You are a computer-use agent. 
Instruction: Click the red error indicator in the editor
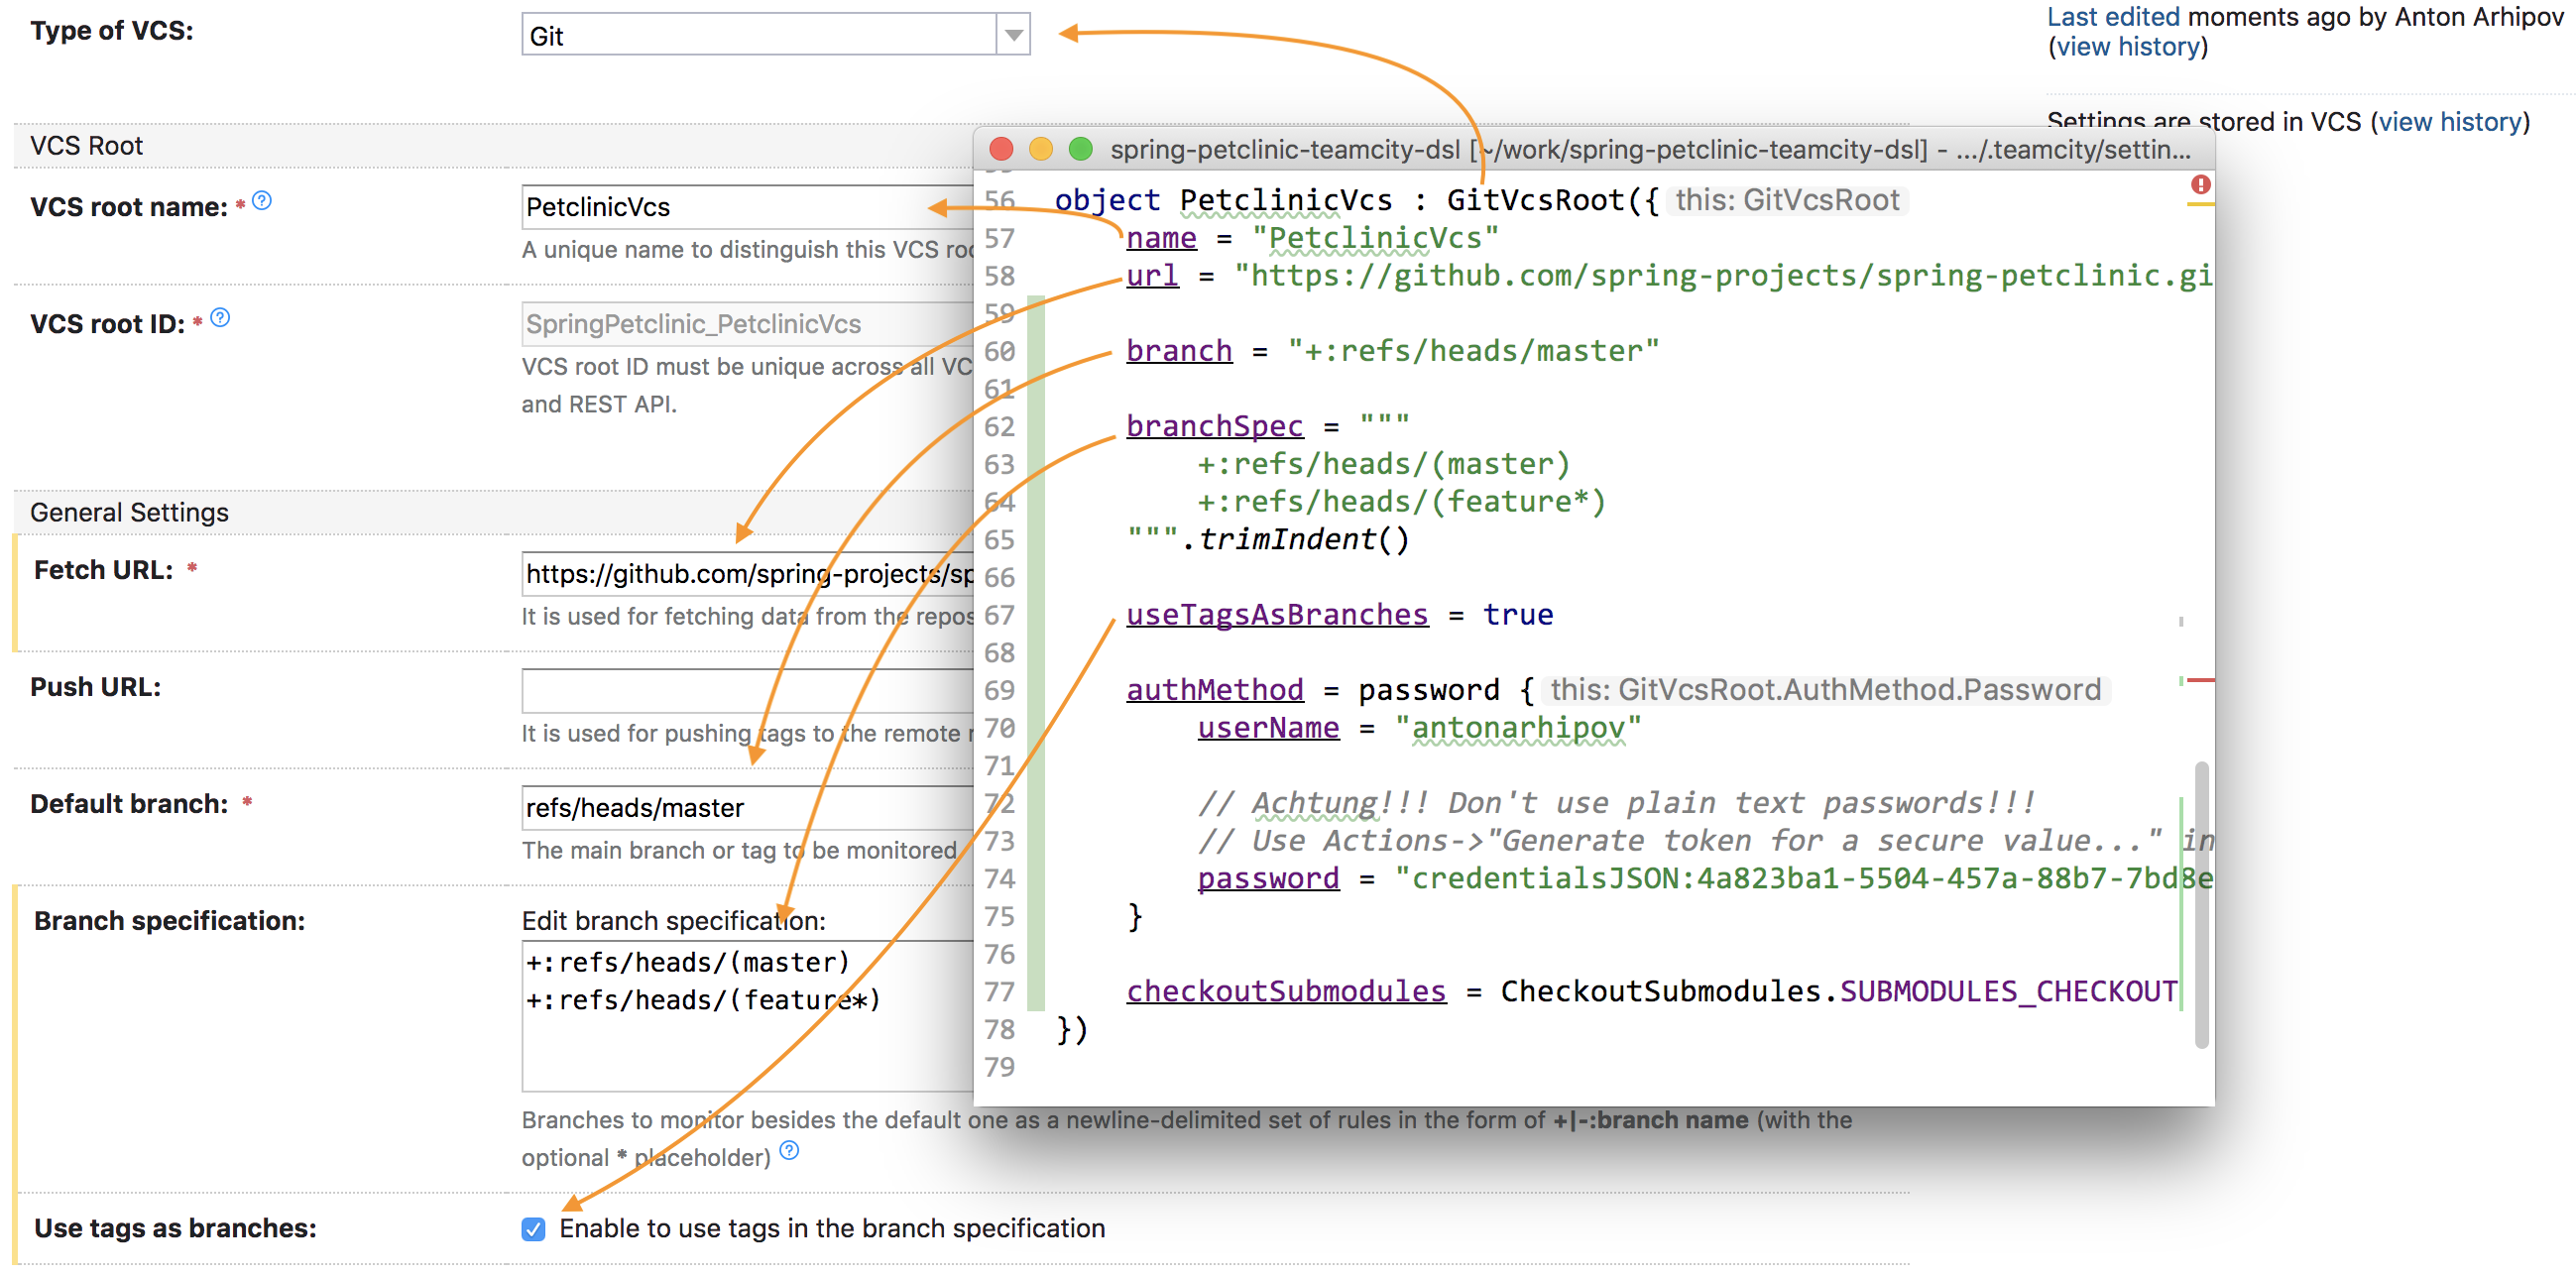coord(2201,185)
